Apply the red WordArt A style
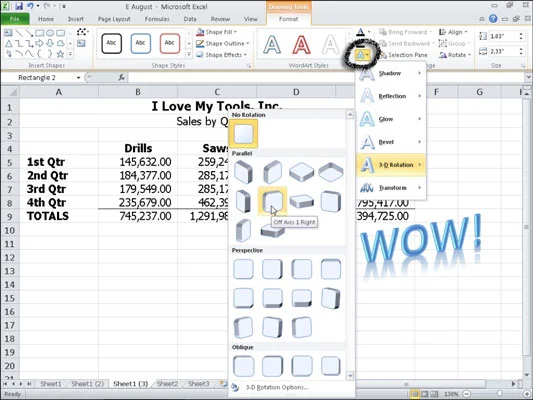The height and width of the screenshot is (400, 533). 301,45
